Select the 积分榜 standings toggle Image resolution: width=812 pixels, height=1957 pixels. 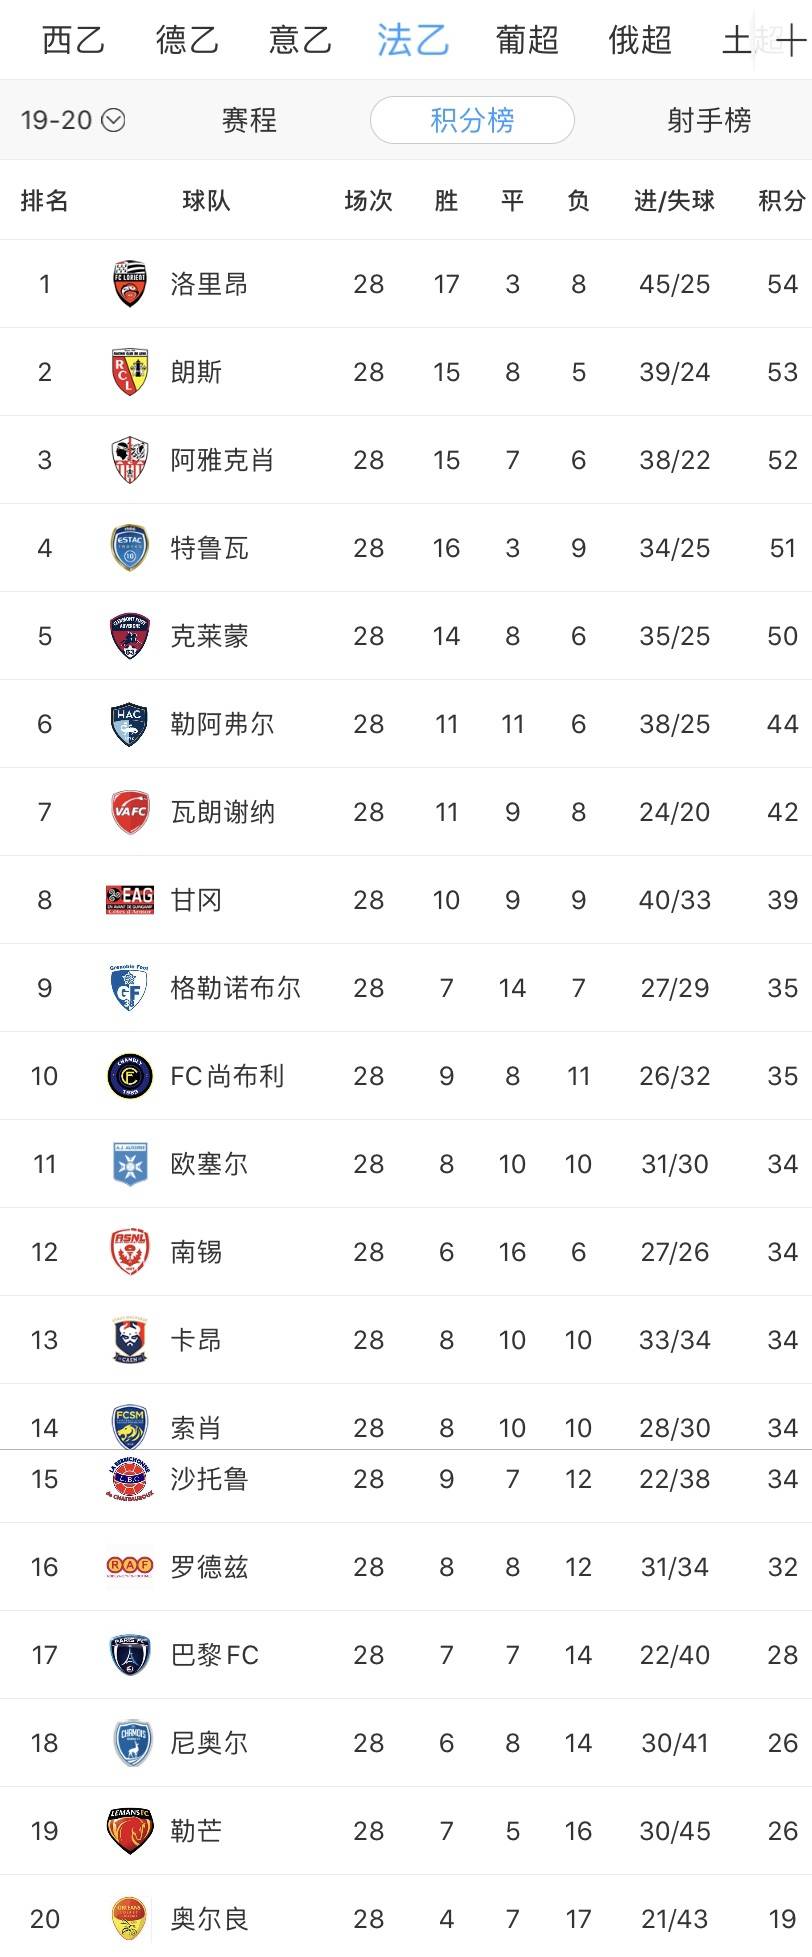pyautogui.click(x=472, y=120)
